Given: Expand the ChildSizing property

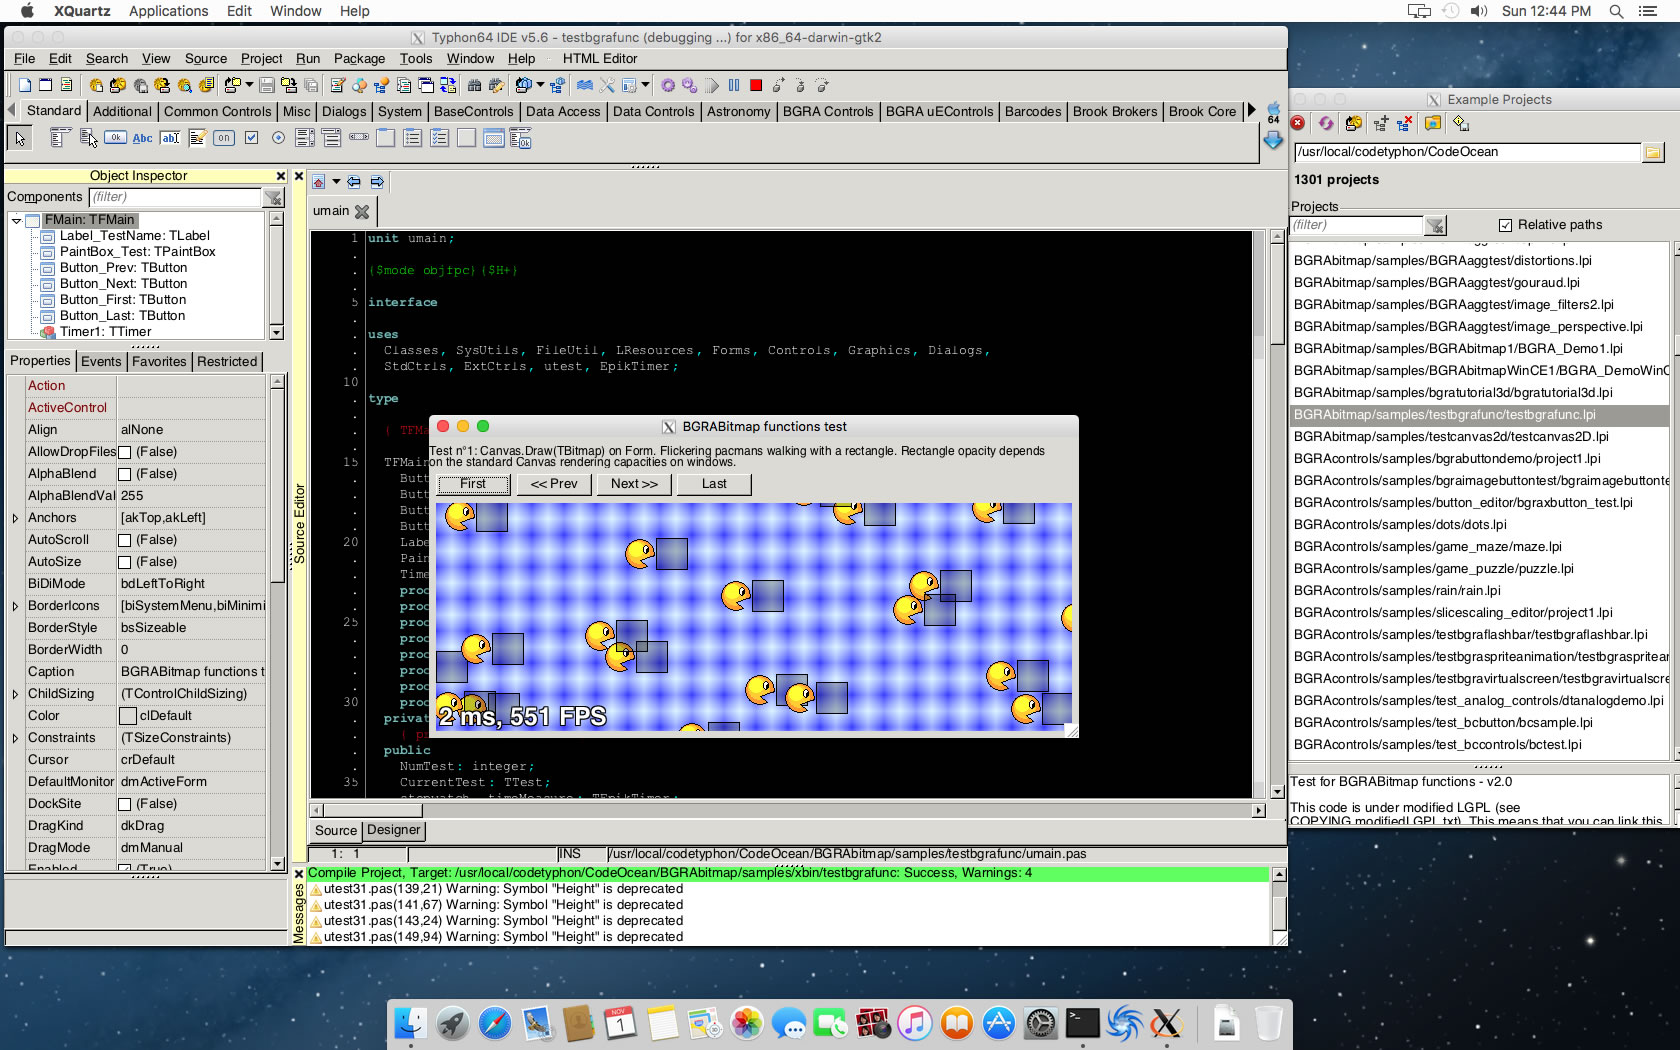Looking at the screenshot, I should tap(15, 694).
